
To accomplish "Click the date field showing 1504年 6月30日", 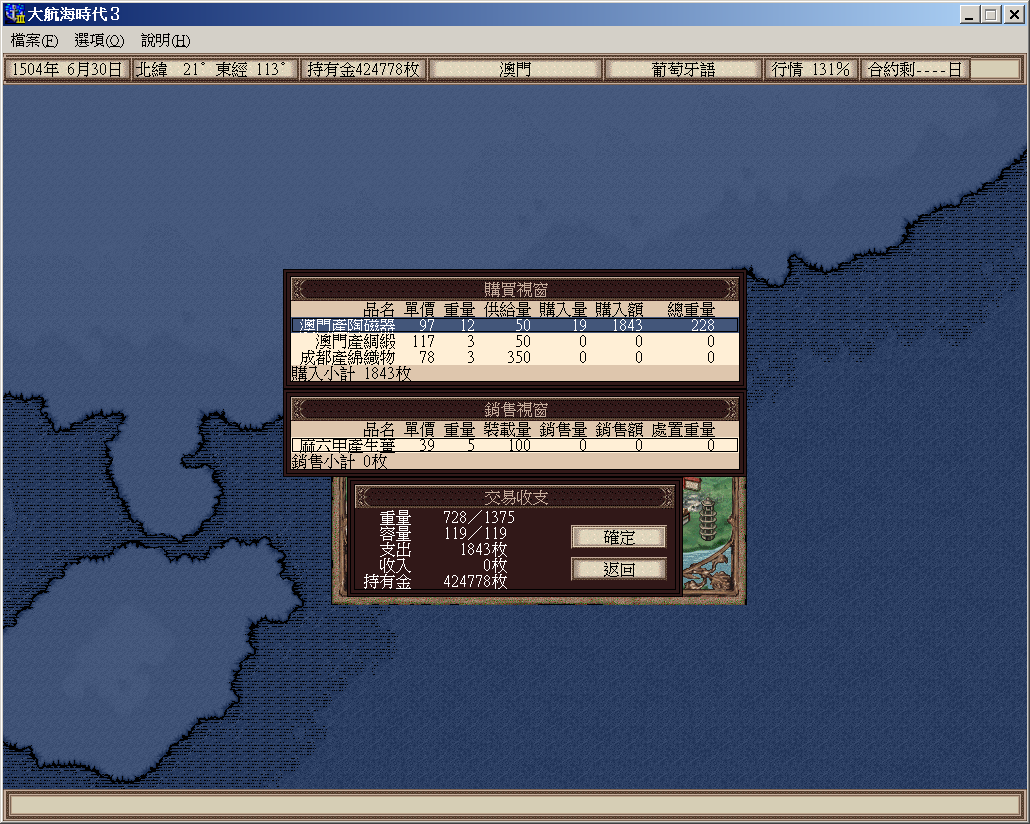I will pos(67,70).
